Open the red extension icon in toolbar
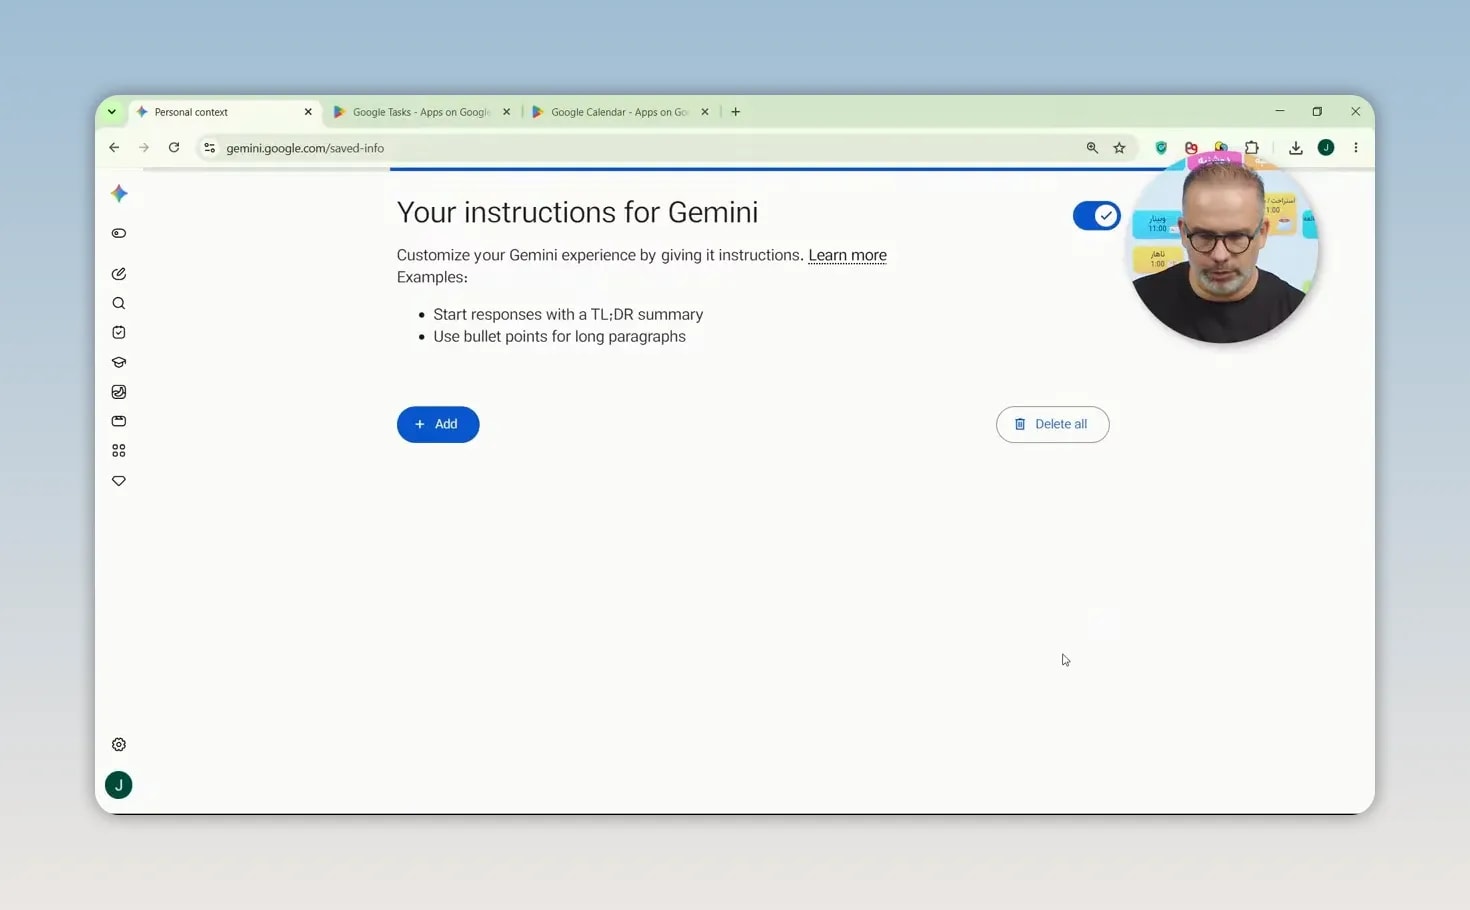 1191,148
